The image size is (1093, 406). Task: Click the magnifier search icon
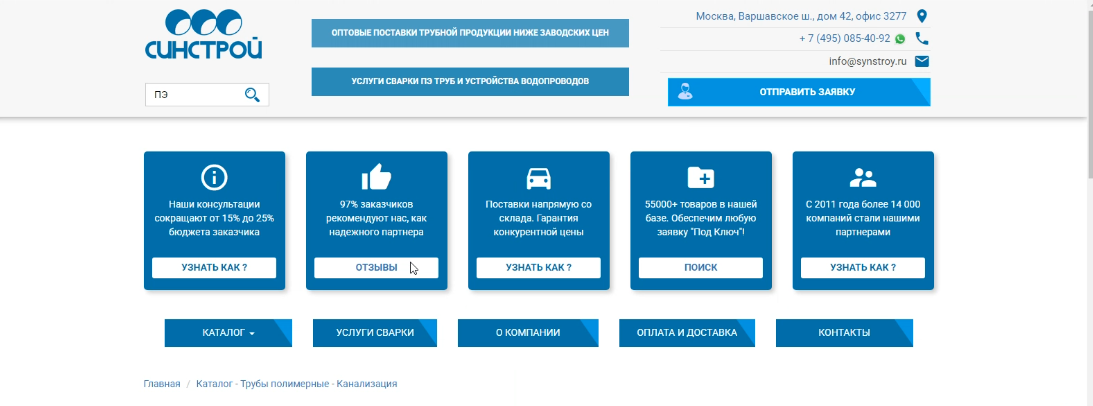pos(252,95)
